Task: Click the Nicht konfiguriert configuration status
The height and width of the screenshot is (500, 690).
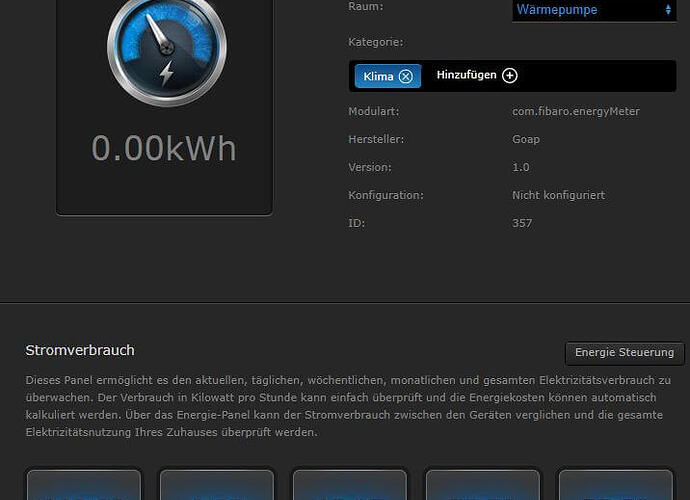Action: tap(558, 195)
